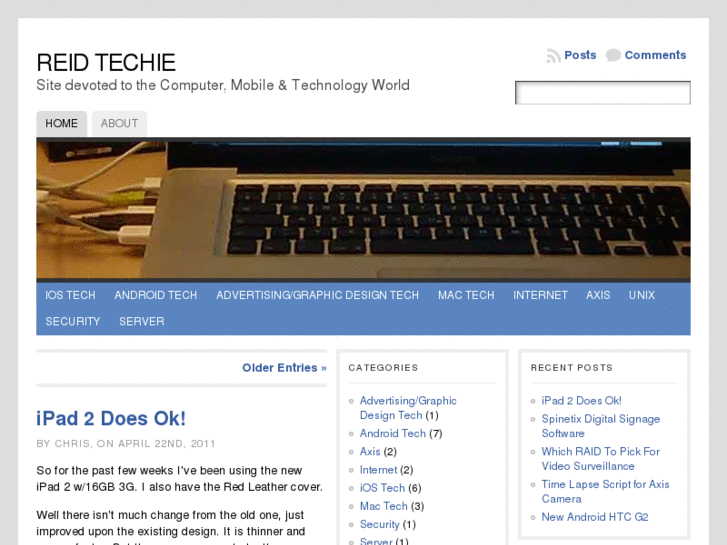The height and width of the screenshot is (545, 727).
Task: Click the REID TECHIE site title
Action: pyautogui.click(x=106, y=63)
